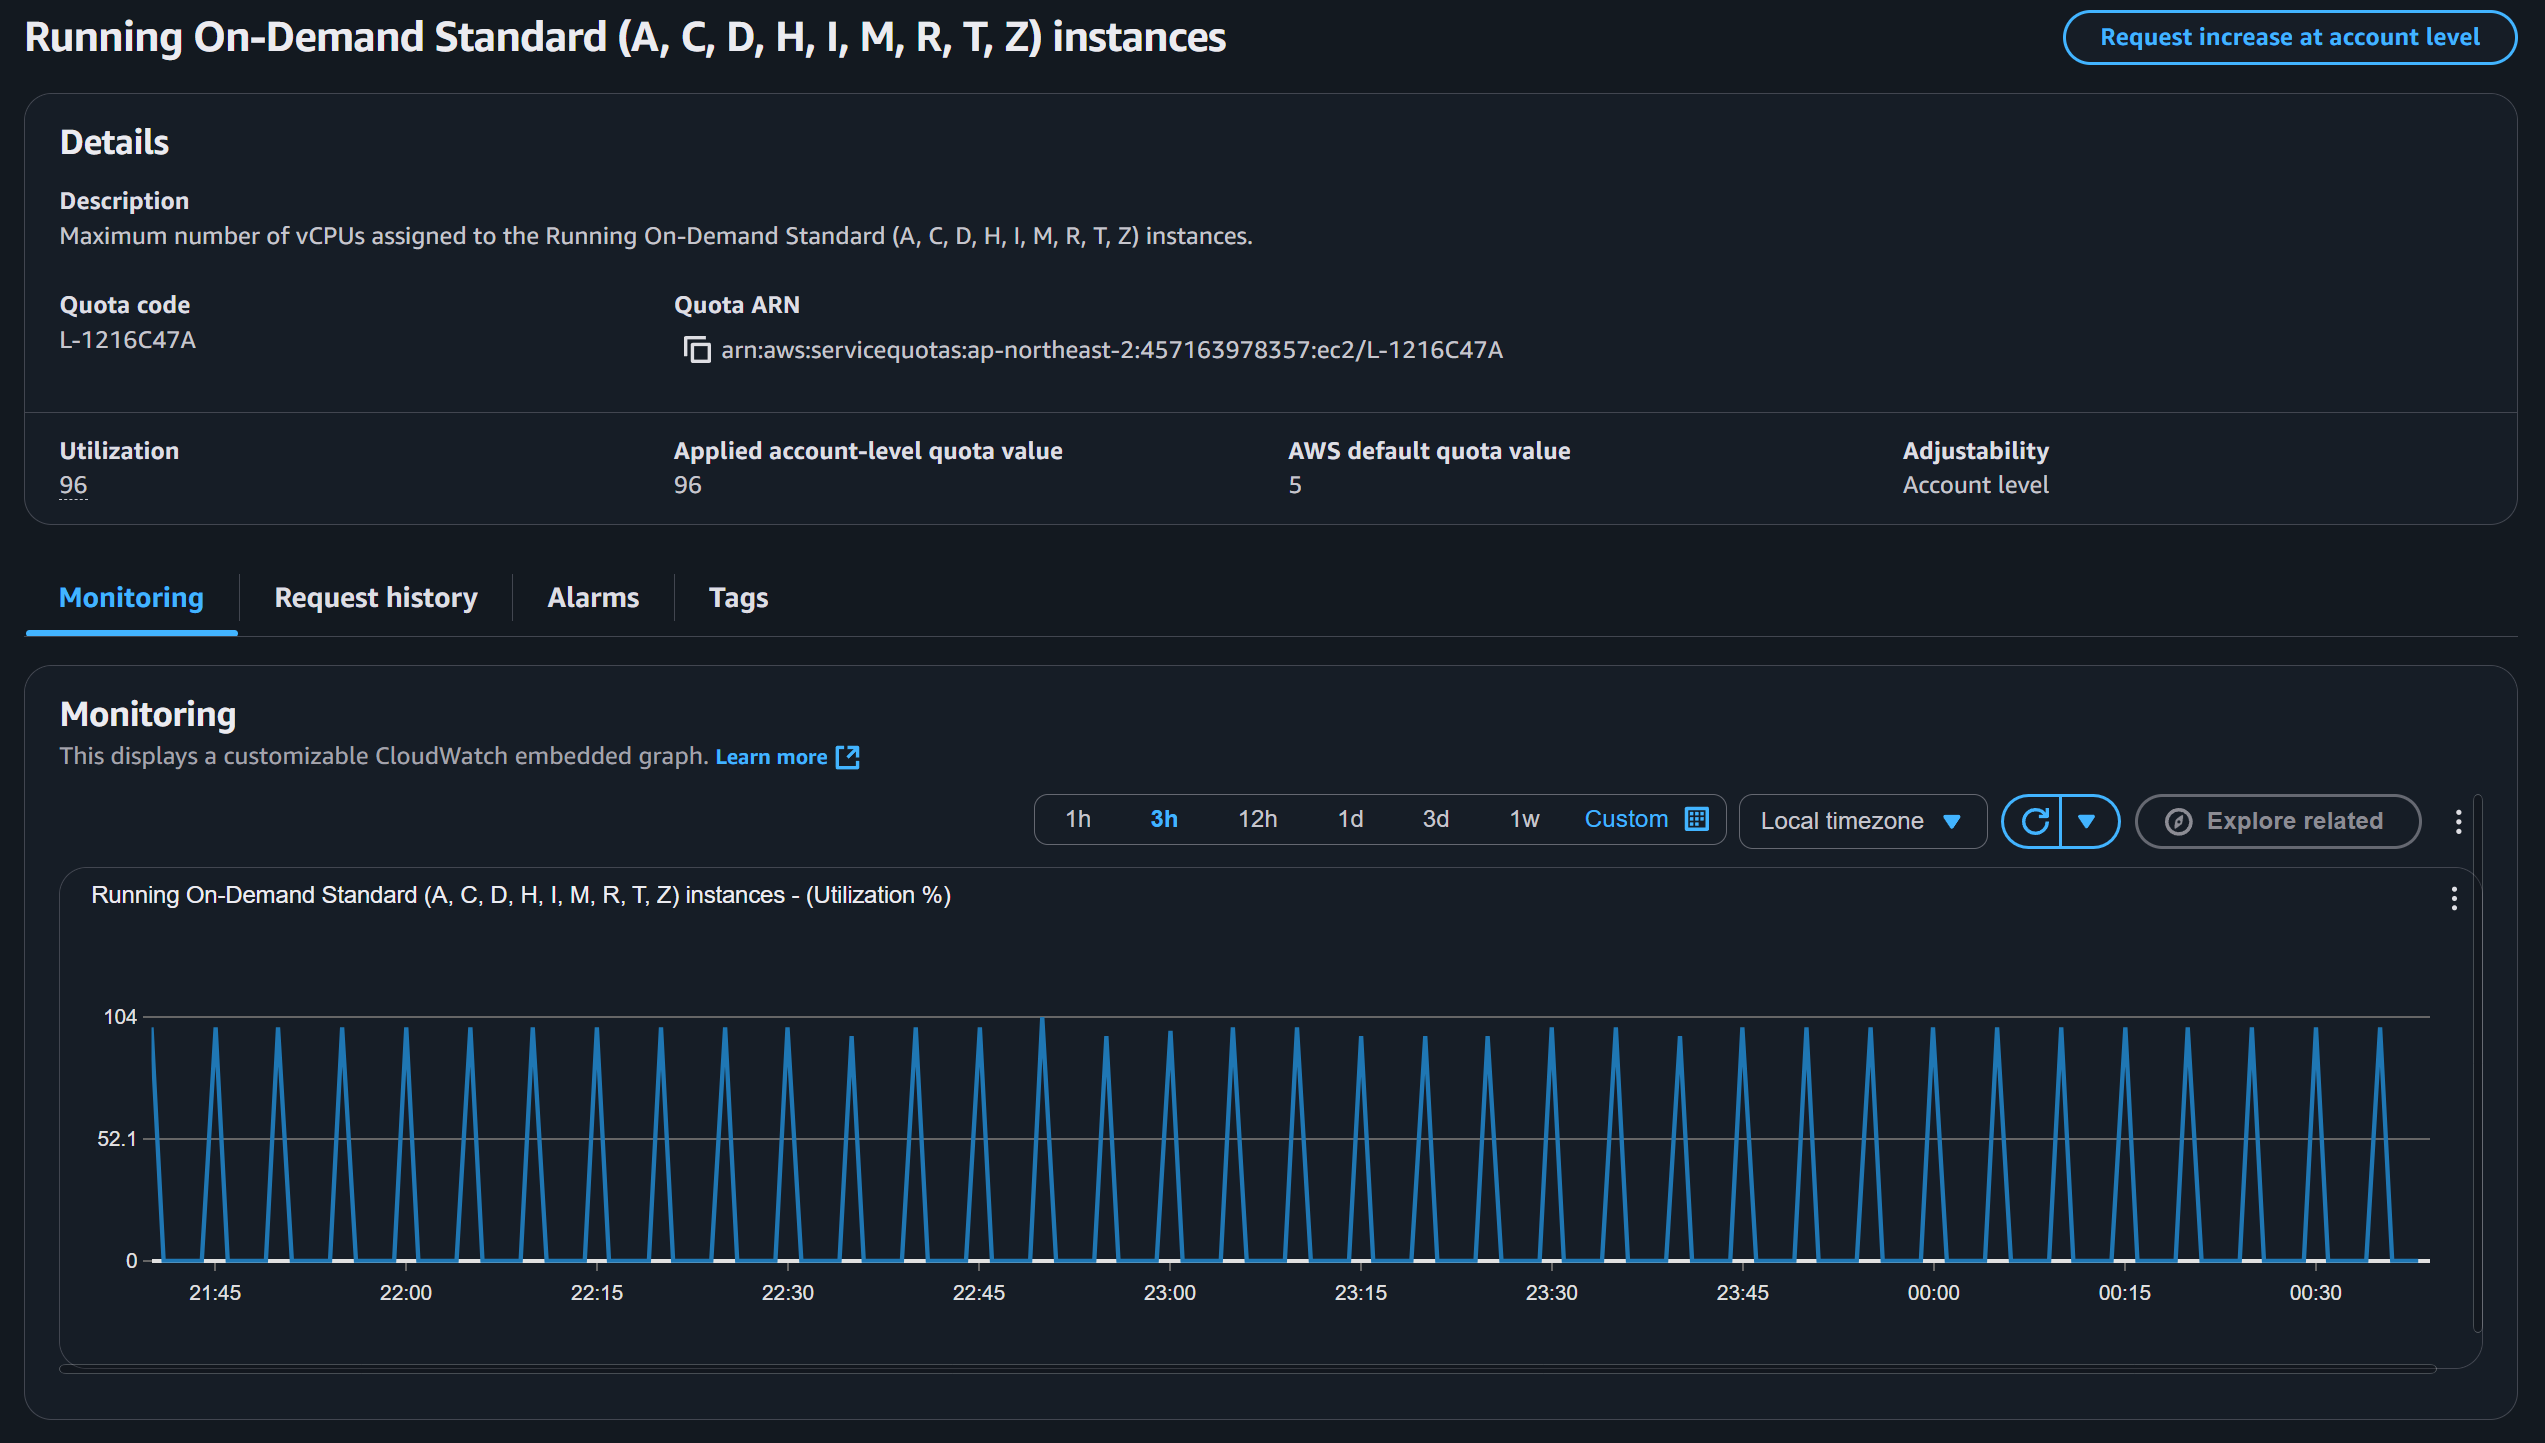Click Request increase at account level
The width and height of the screenshot is (2545, 1443).
(x=2289, y=37)
